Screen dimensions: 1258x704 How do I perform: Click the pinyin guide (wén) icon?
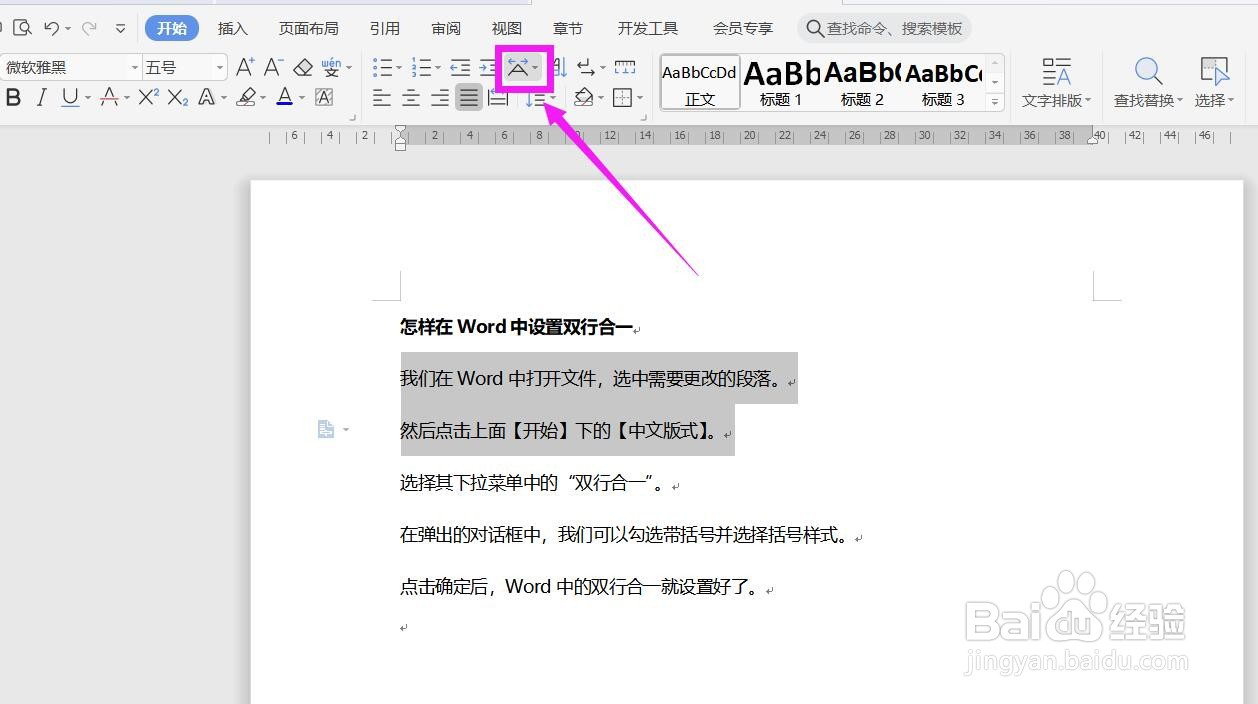click(x=331, y=67)
